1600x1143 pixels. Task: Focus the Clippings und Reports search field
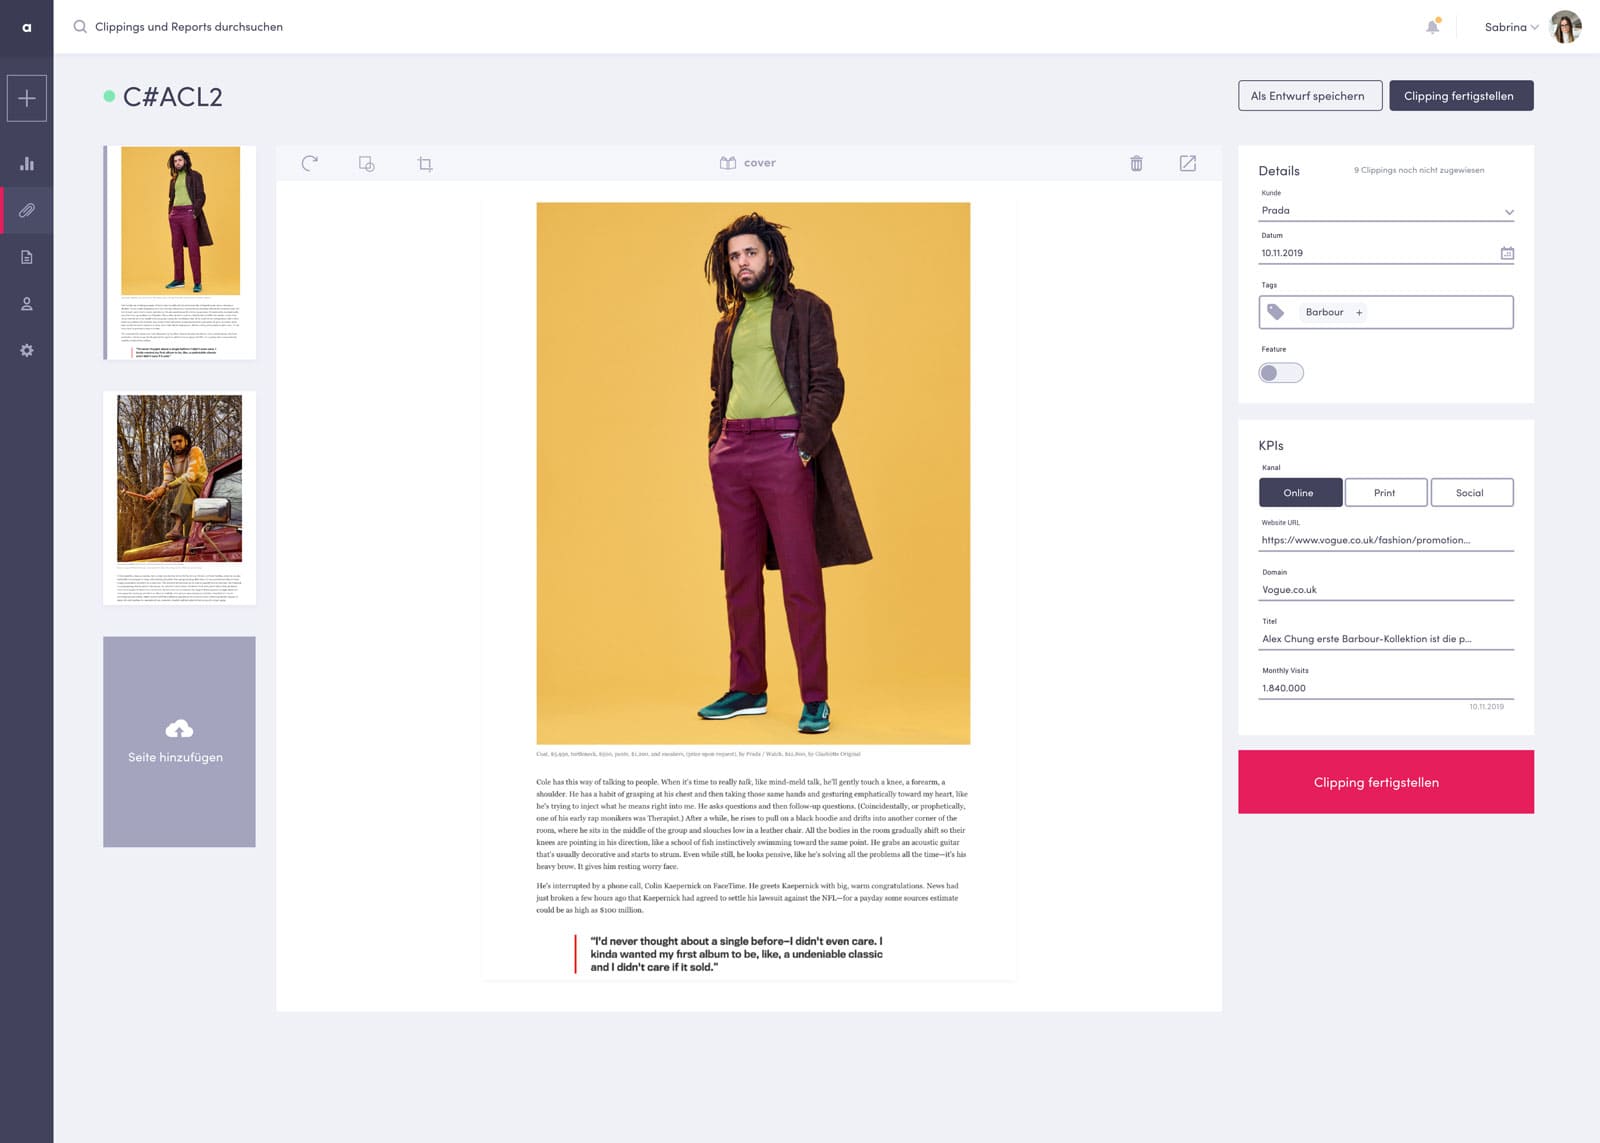189,27
